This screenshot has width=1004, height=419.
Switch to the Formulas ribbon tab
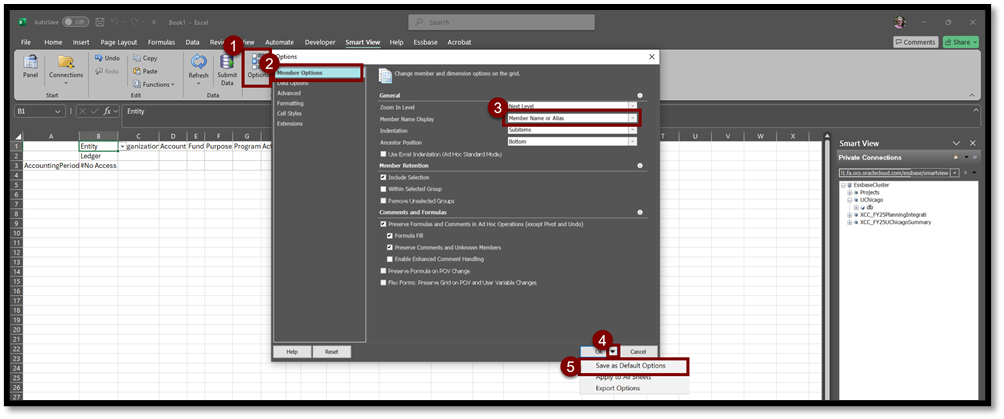pyautogui.click(x=161, y=42)
